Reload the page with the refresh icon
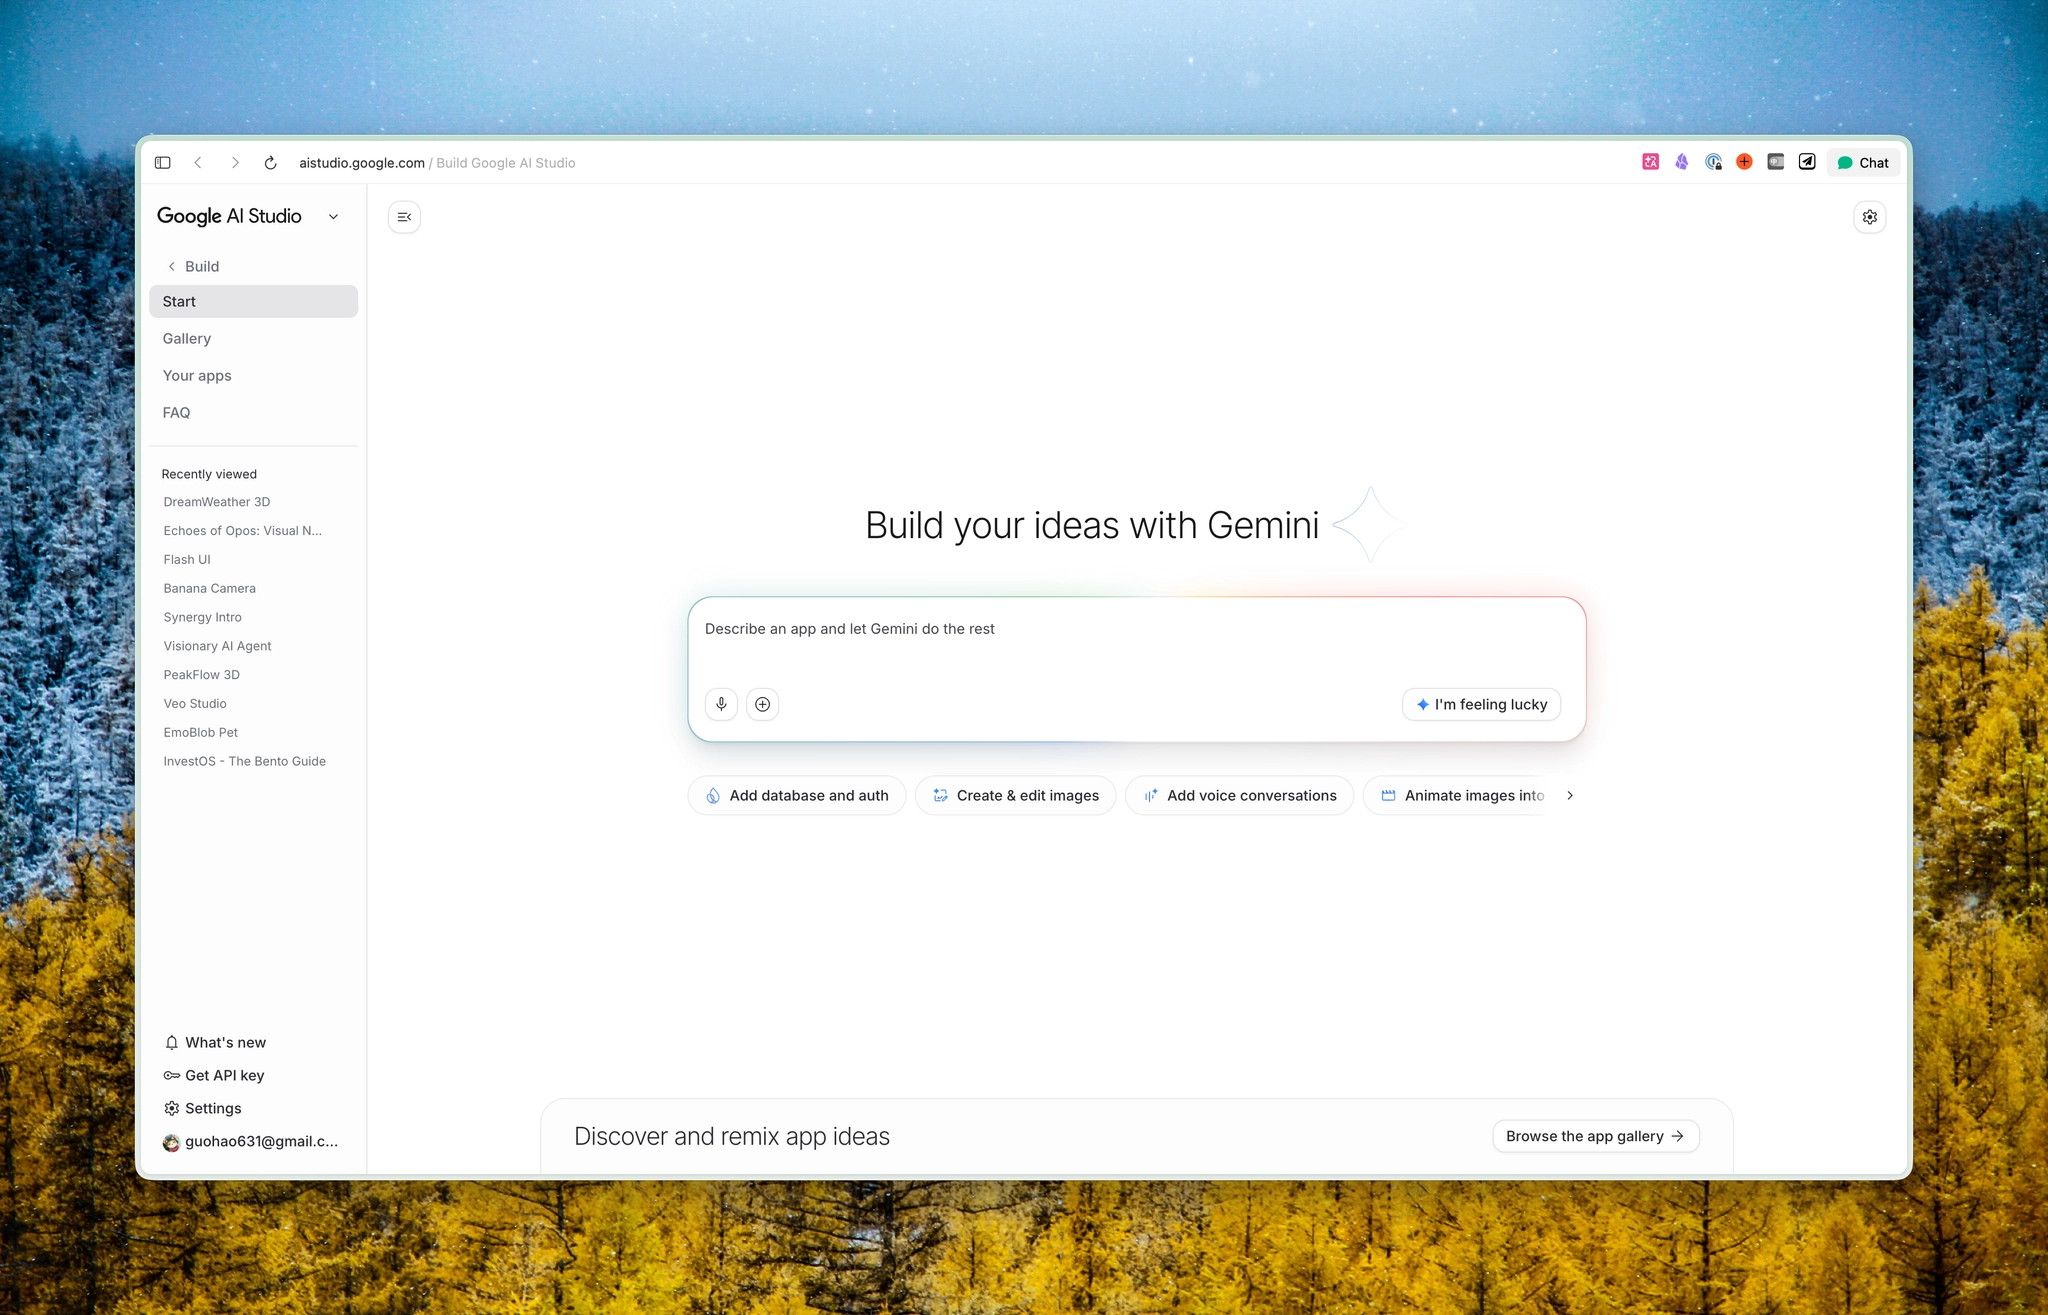The width and height of the screenshot is (2048, 1315). pyautogui.click(x=270, y=162)
